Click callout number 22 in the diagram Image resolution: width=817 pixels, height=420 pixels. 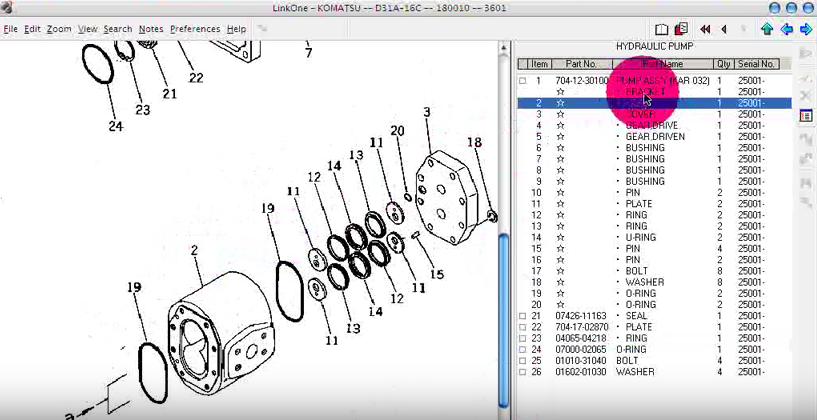(x=196, y=78)
